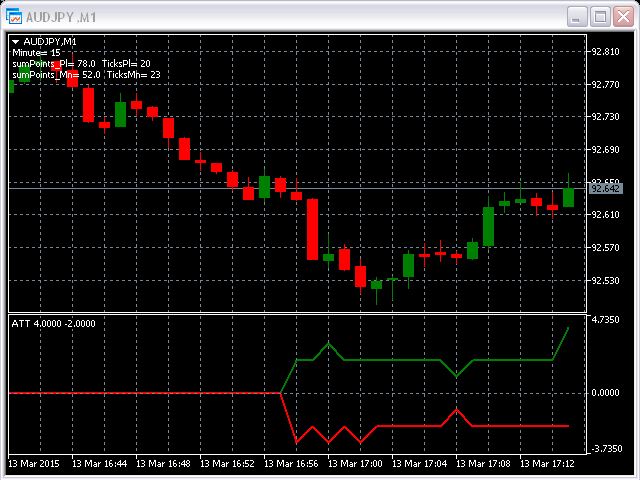Click the sumPoints_Pl comment text line
Screen dimensions: 640x480
[x=85, y=63]
